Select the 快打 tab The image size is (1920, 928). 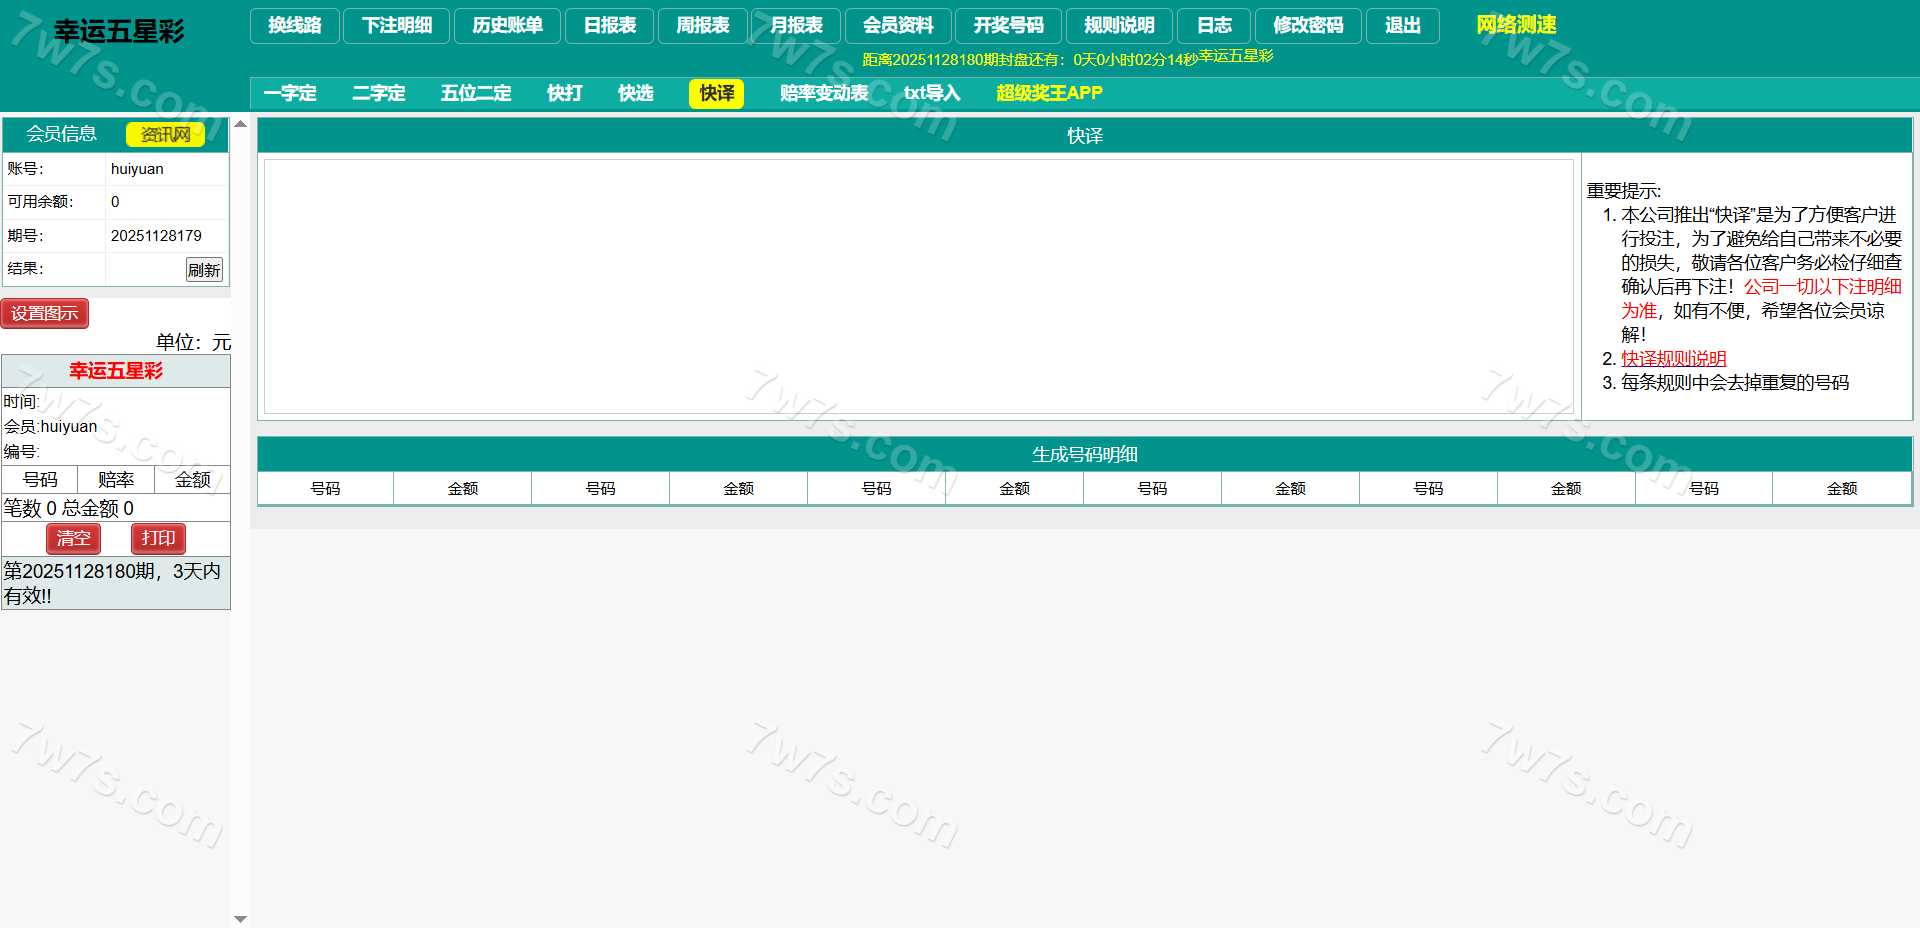coord(565,93)
